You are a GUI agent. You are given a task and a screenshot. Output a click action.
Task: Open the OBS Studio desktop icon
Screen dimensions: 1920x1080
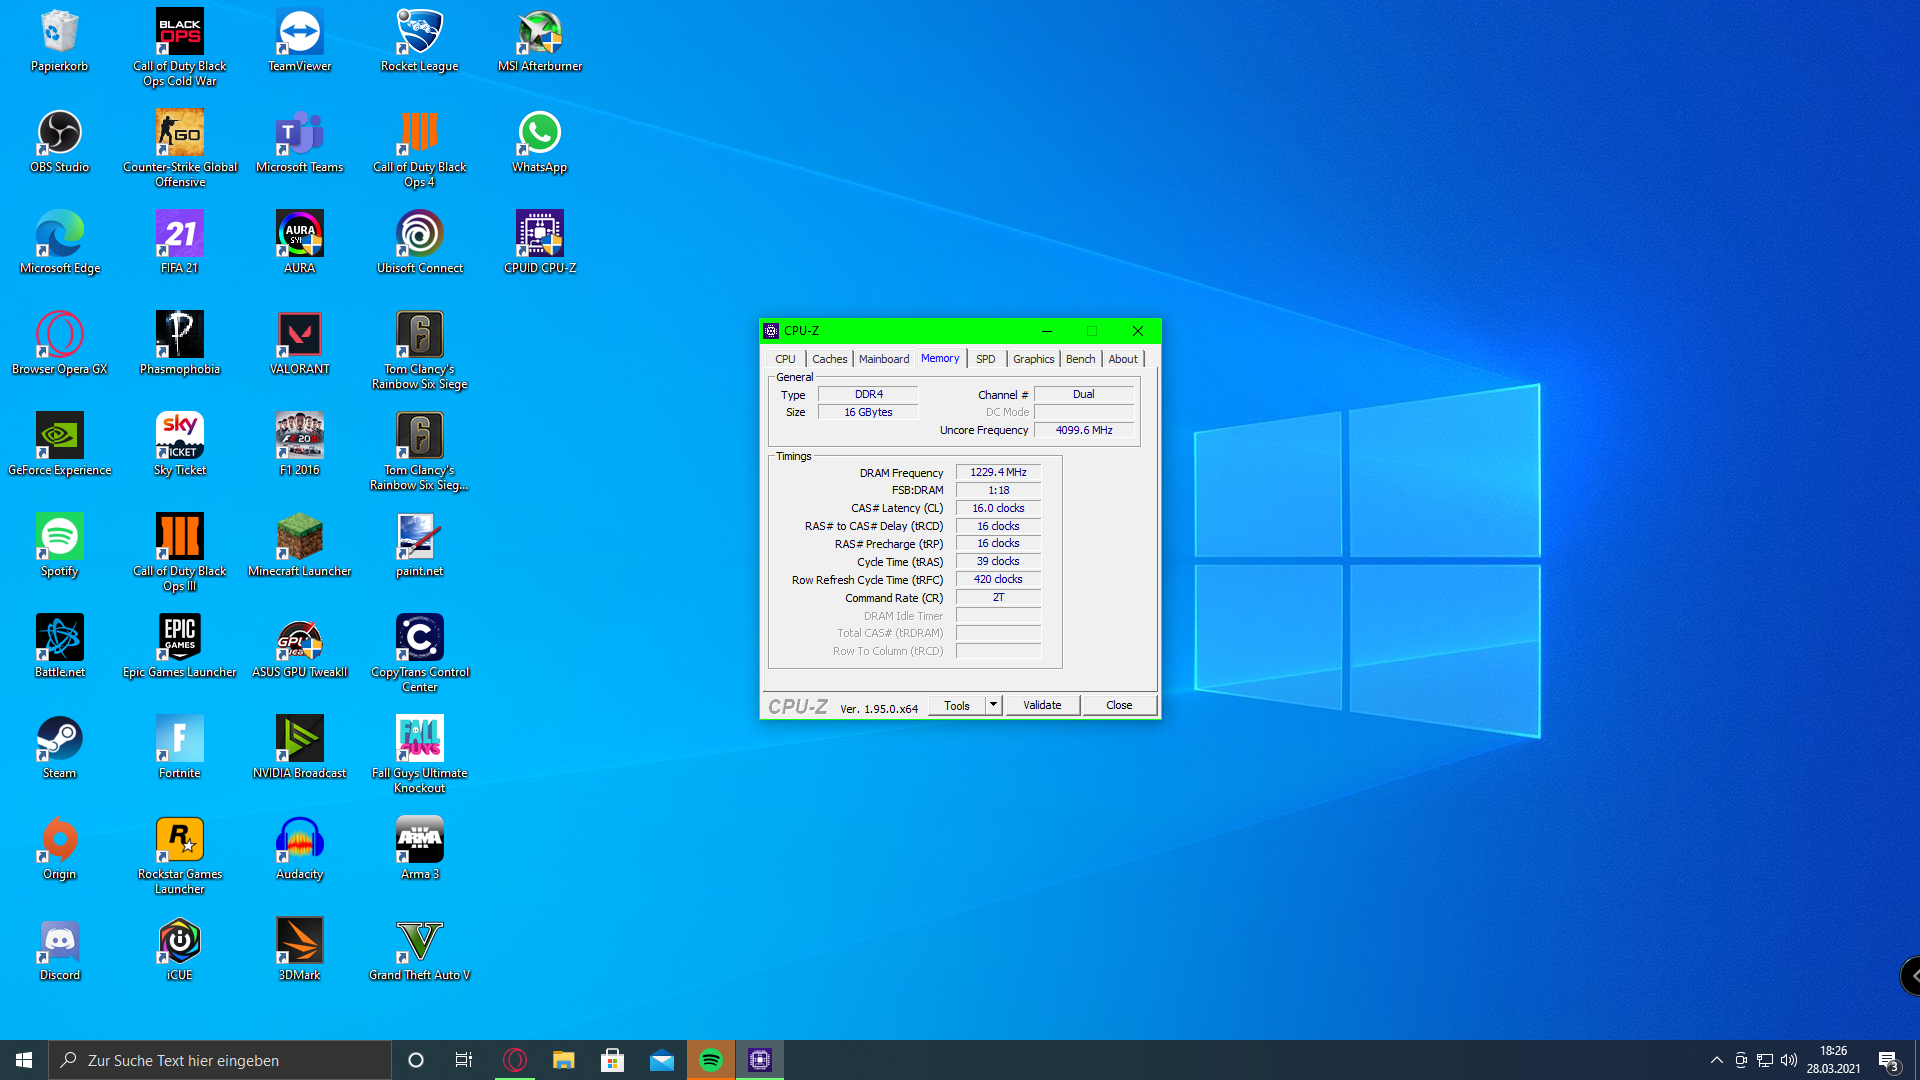tap(59, 134)
